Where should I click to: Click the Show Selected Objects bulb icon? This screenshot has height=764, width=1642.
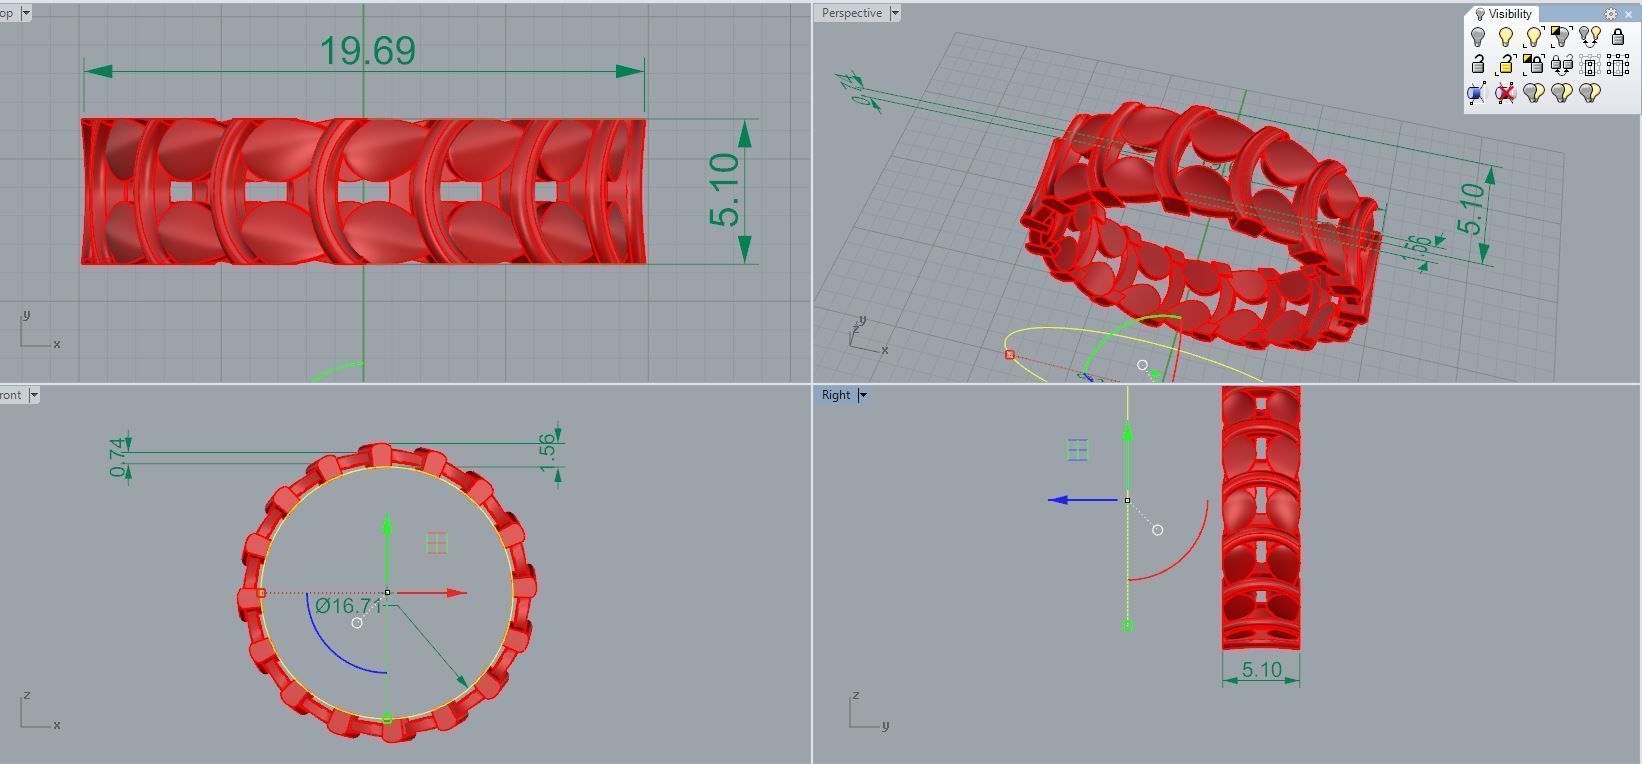tap(1534, 37)
